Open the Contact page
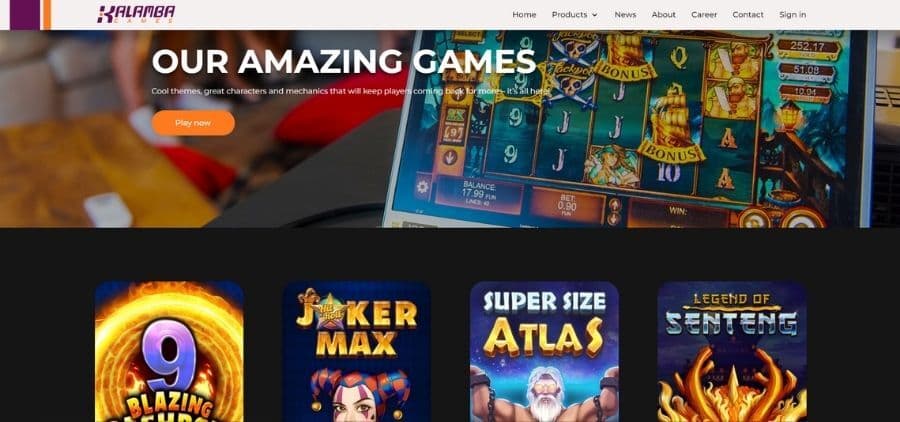Viewport: 900px width, 422px height. [748, 15]
